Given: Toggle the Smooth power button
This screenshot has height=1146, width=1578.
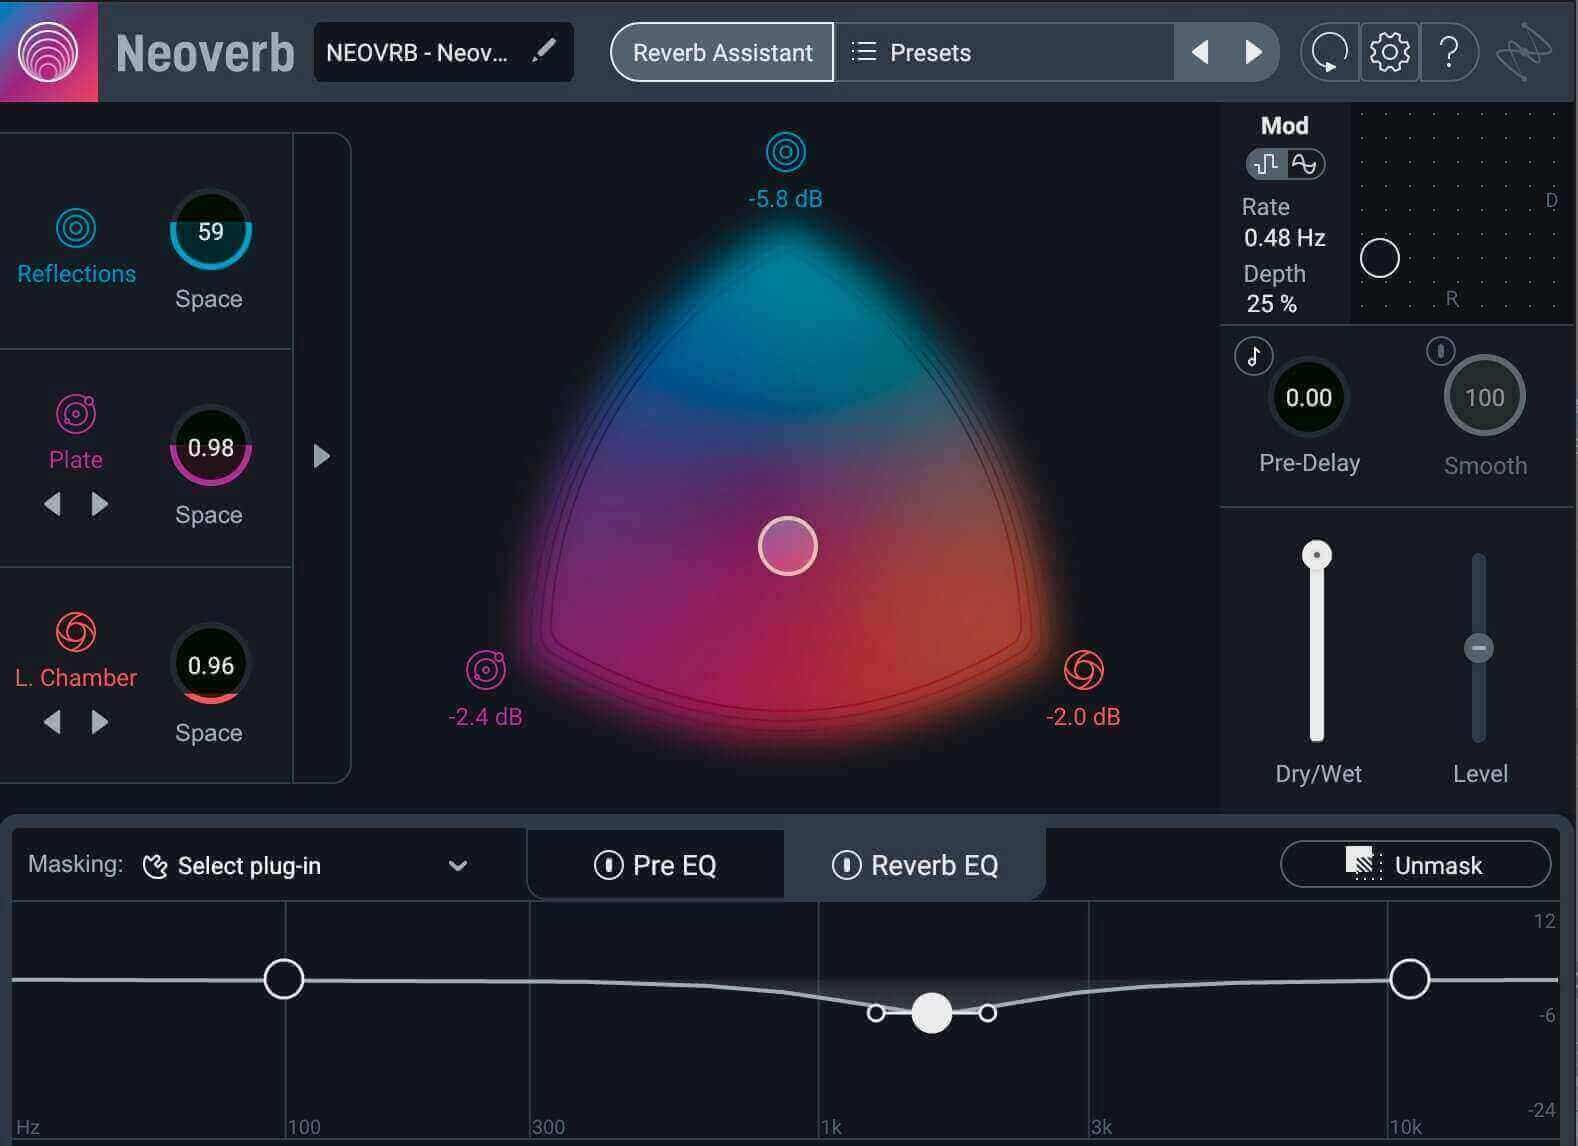Looking at the screenshot, I should coord(1440,351).
